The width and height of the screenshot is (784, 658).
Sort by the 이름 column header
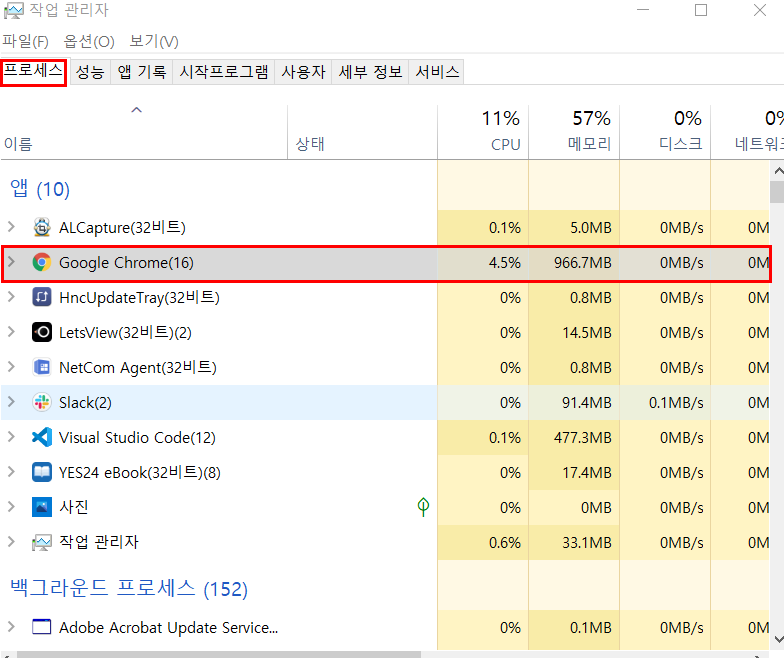click(144, 132)
